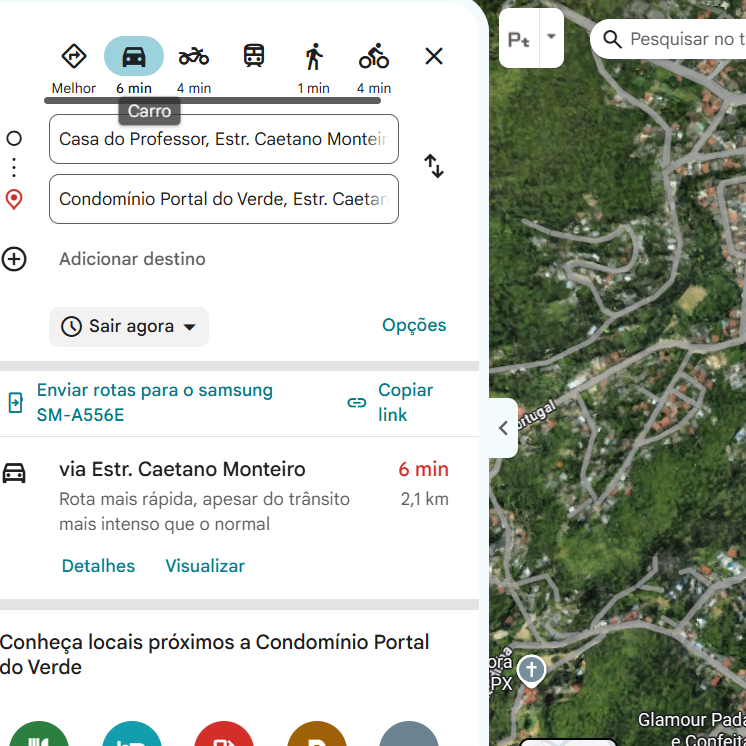
Task: Edit the Condomínio Portal do Verde destination field
Action: point(224,199)
